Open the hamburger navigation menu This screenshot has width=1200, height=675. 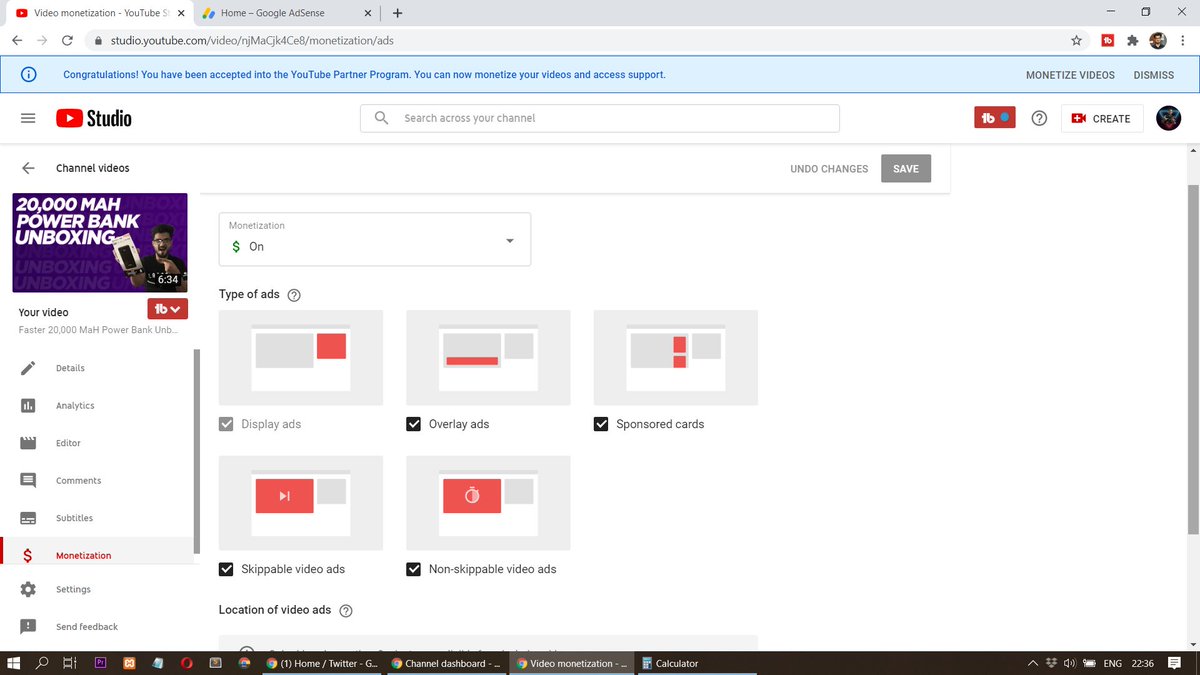click(28, 118)
